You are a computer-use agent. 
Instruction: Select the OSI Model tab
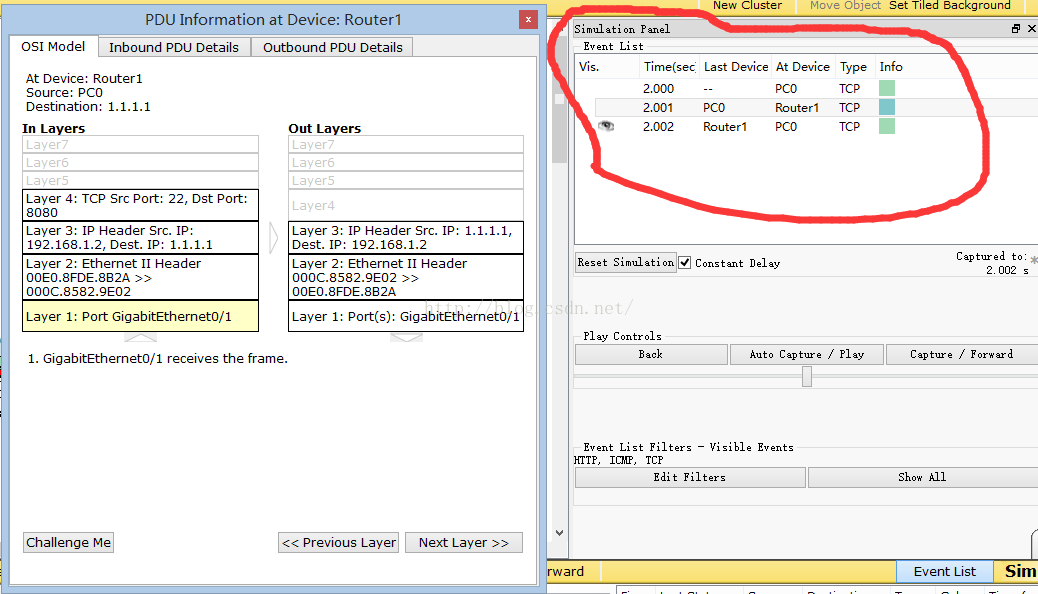(54, 47)
